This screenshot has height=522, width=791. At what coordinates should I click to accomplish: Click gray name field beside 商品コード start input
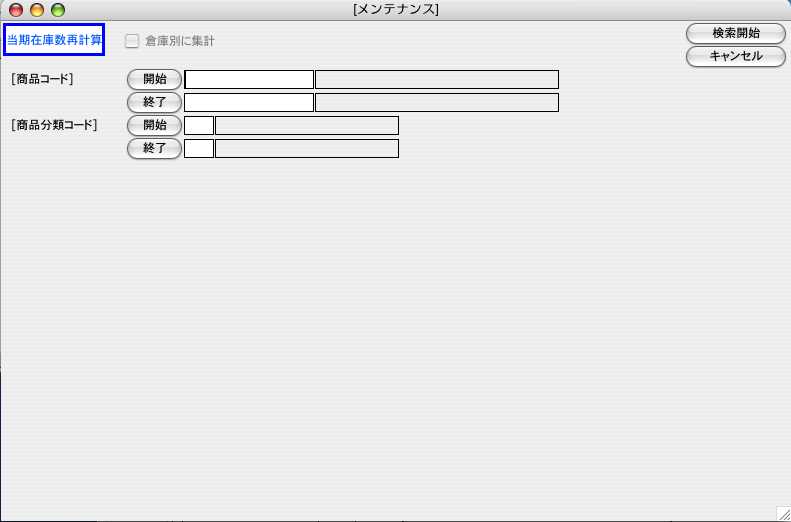click(x=436, y=80)
